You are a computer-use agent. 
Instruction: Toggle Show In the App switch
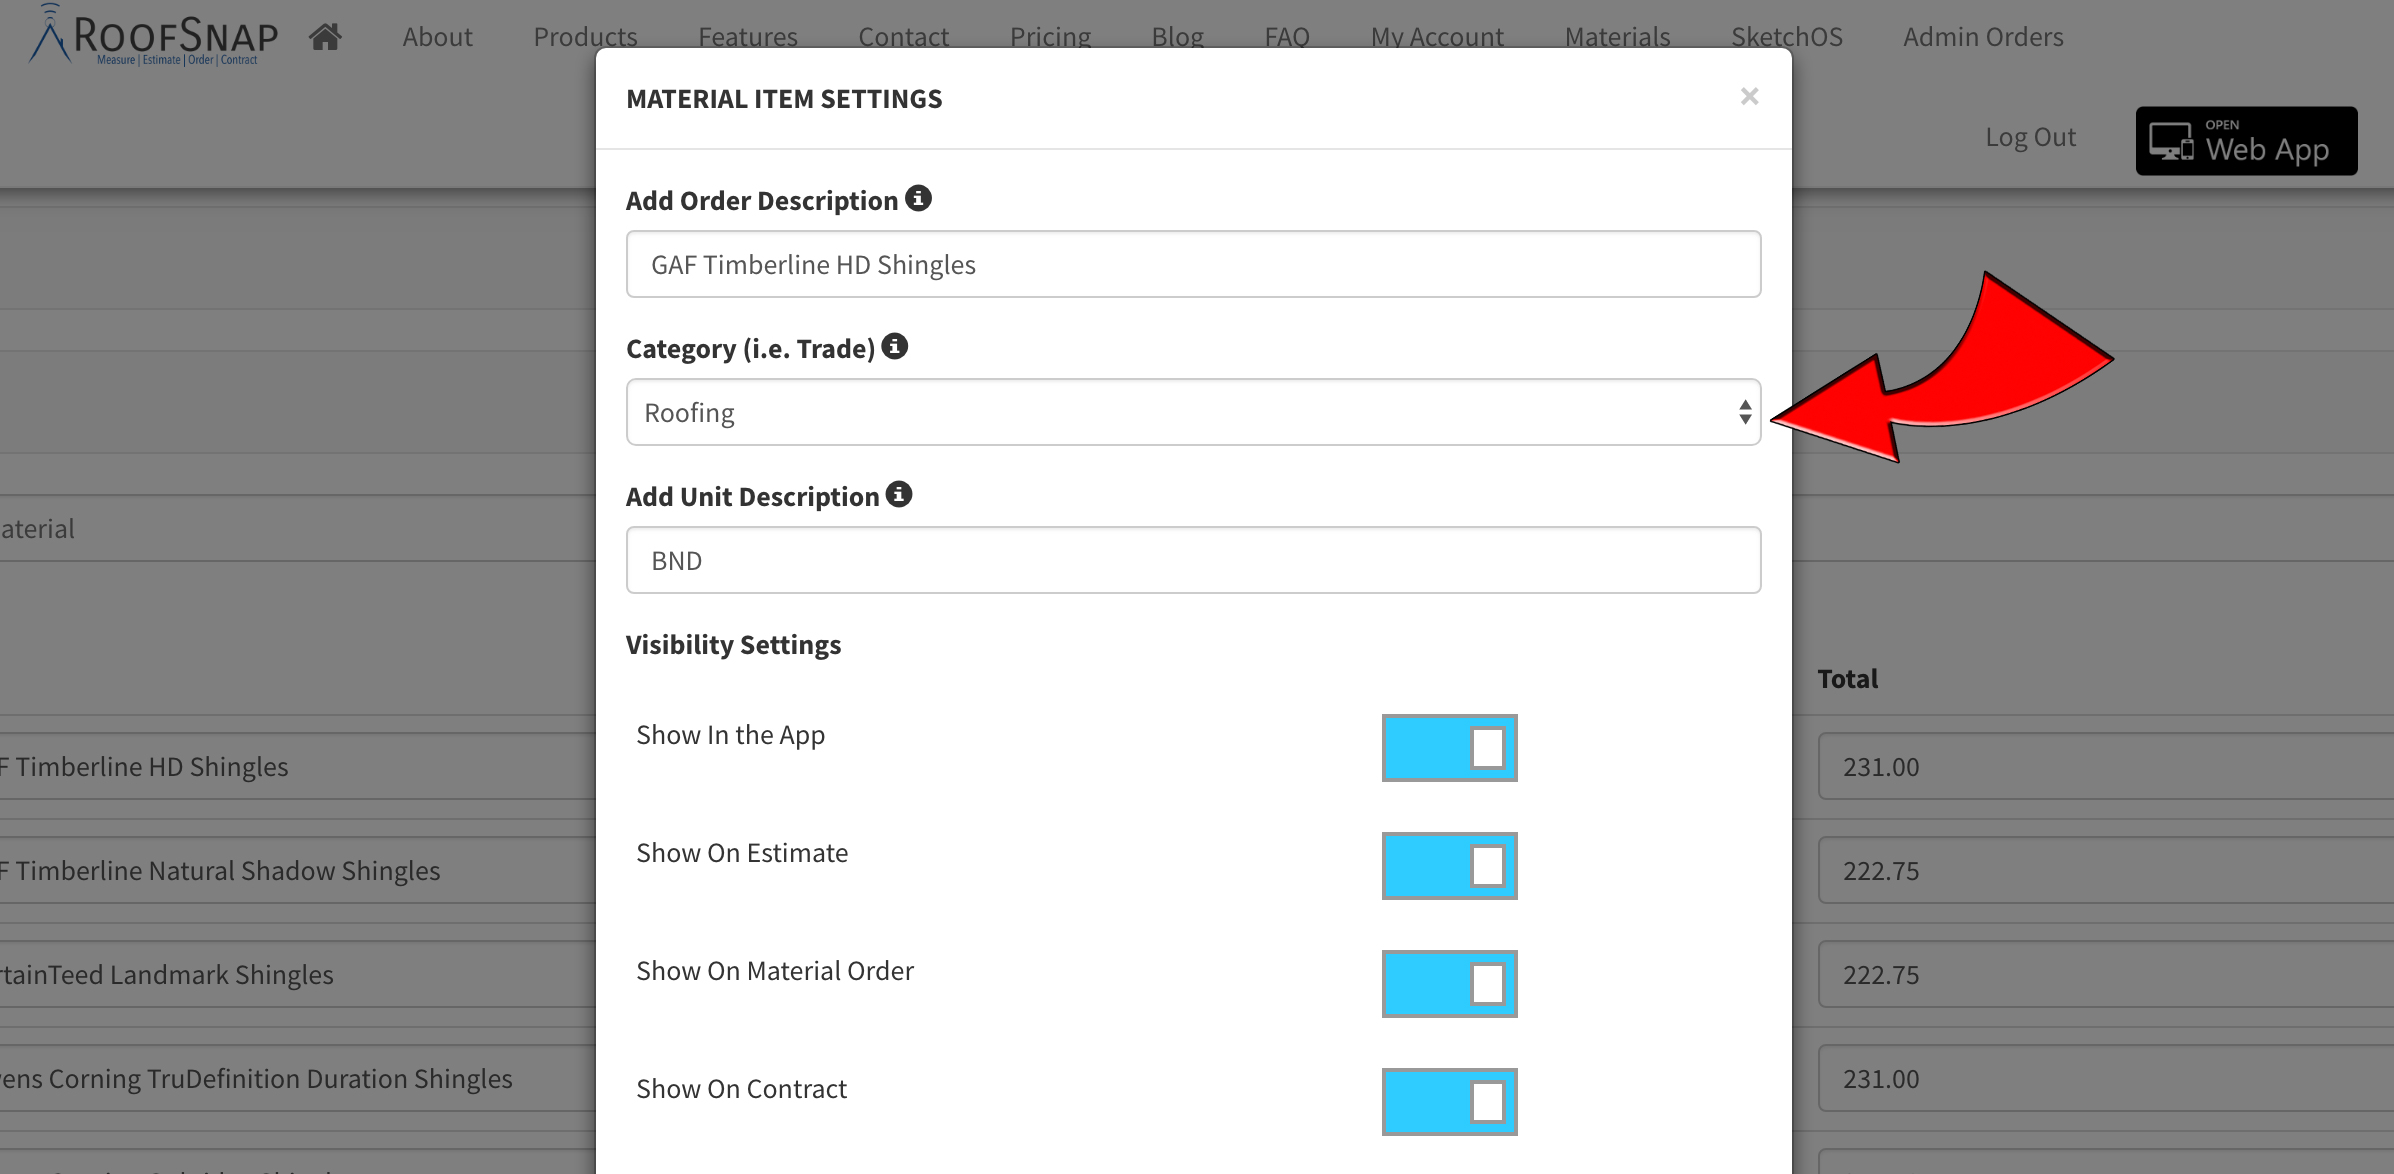coord(1449,748)
